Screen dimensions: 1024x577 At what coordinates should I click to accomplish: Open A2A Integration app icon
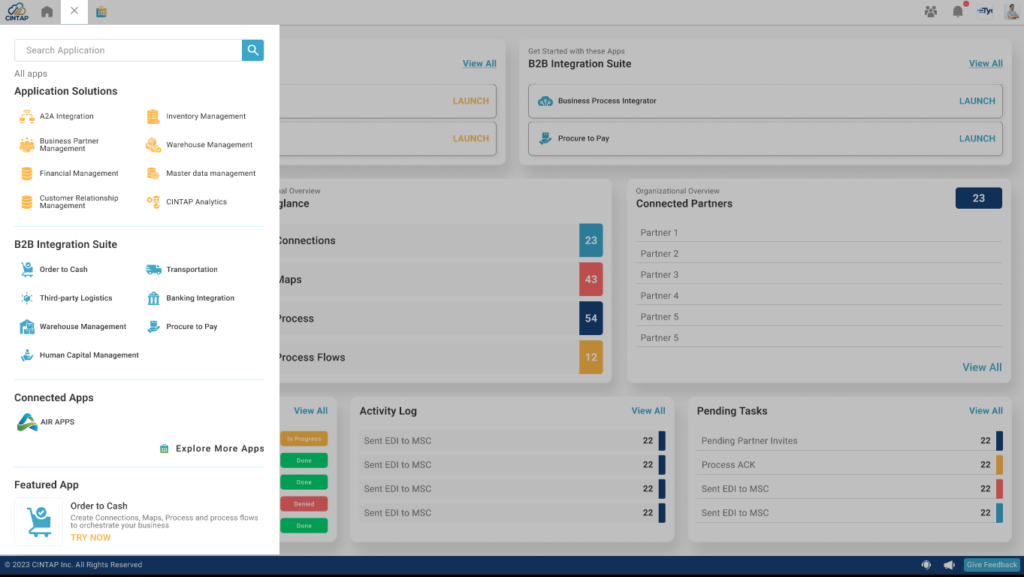(27, 116)
